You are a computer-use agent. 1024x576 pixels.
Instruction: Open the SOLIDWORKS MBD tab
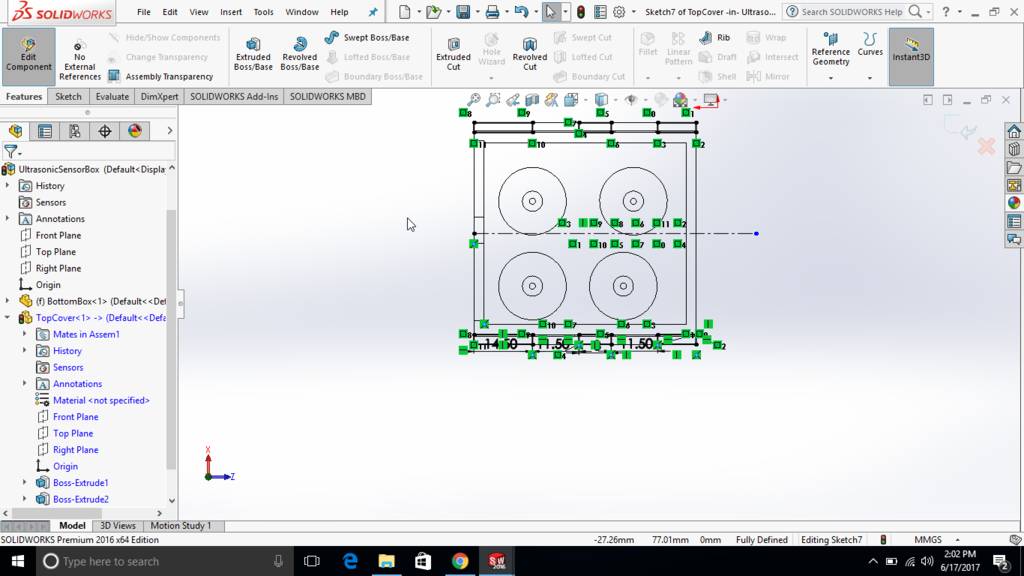[x=328, y=96]
